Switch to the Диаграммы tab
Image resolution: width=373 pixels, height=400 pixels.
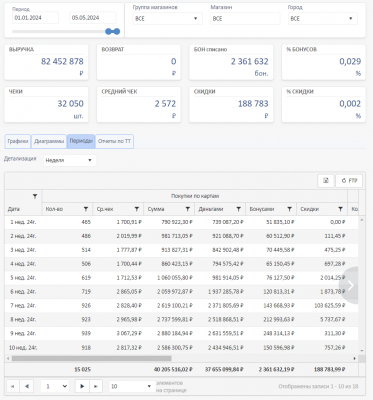[49, 141]
